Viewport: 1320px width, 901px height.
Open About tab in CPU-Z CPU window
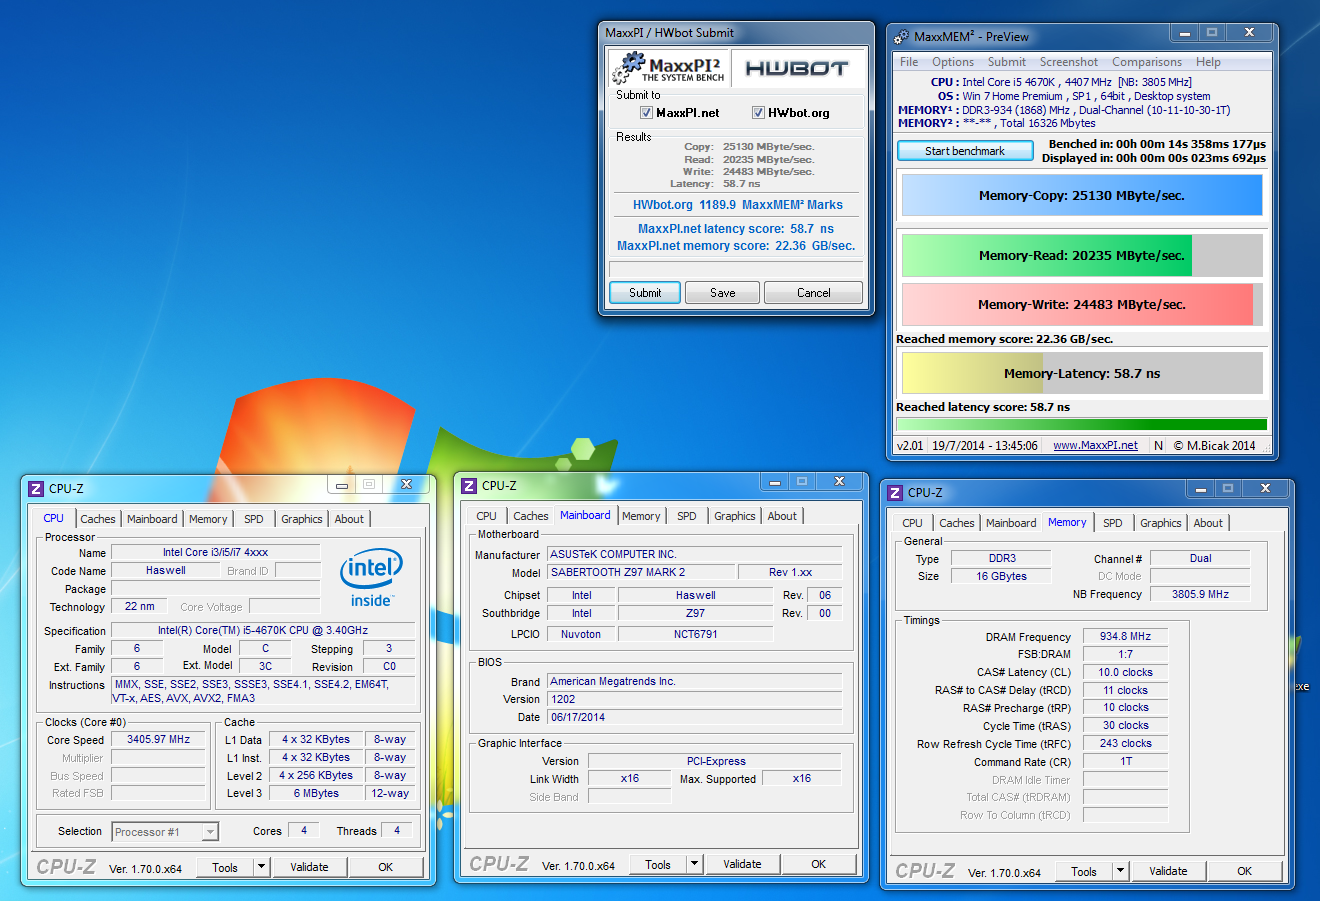(x=349, y=519)
